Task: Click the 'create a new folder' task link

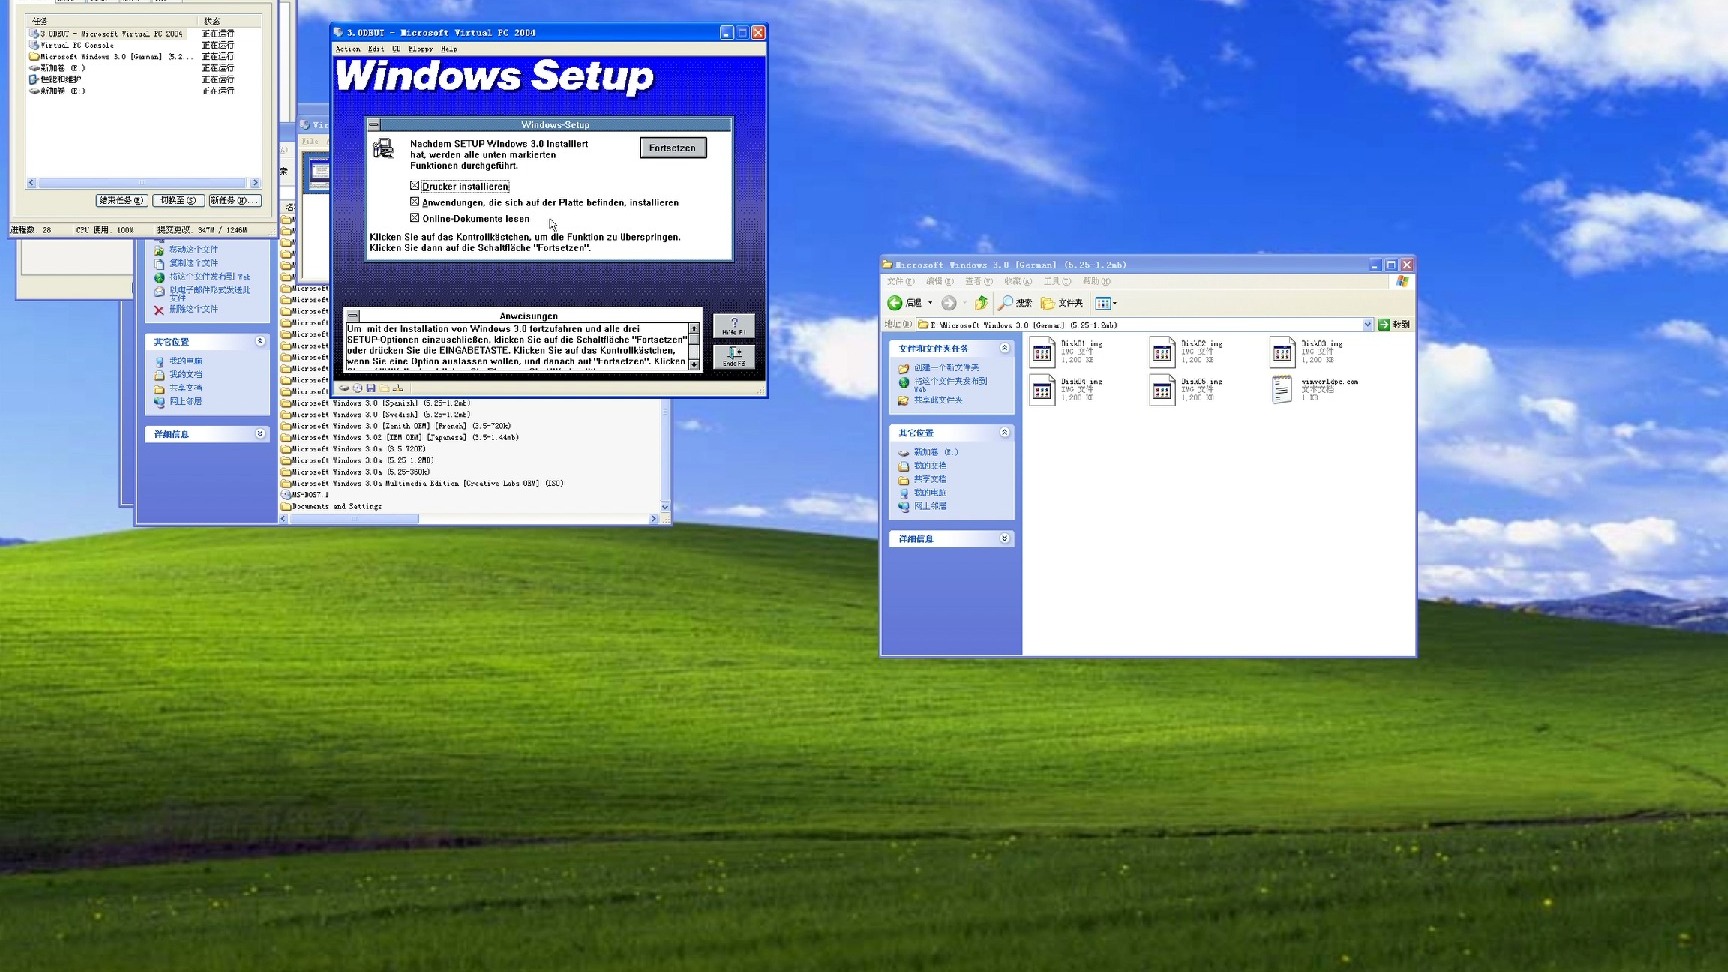Action: pos(946,368)
